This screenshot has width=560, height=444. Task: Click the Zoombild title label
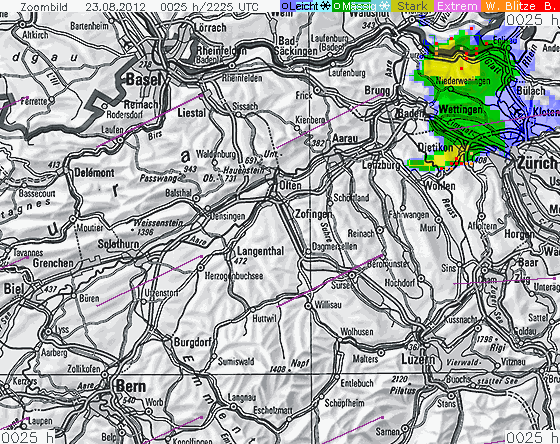(x=44, y=6)
